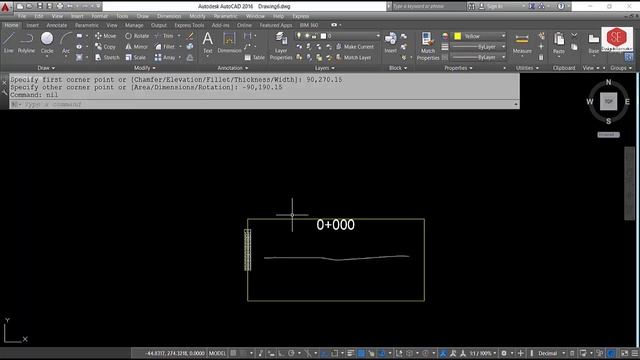Click the Plot printer icon in quick access toolbar
This screenshot has height=360, width=640.
tap(60, 6)
